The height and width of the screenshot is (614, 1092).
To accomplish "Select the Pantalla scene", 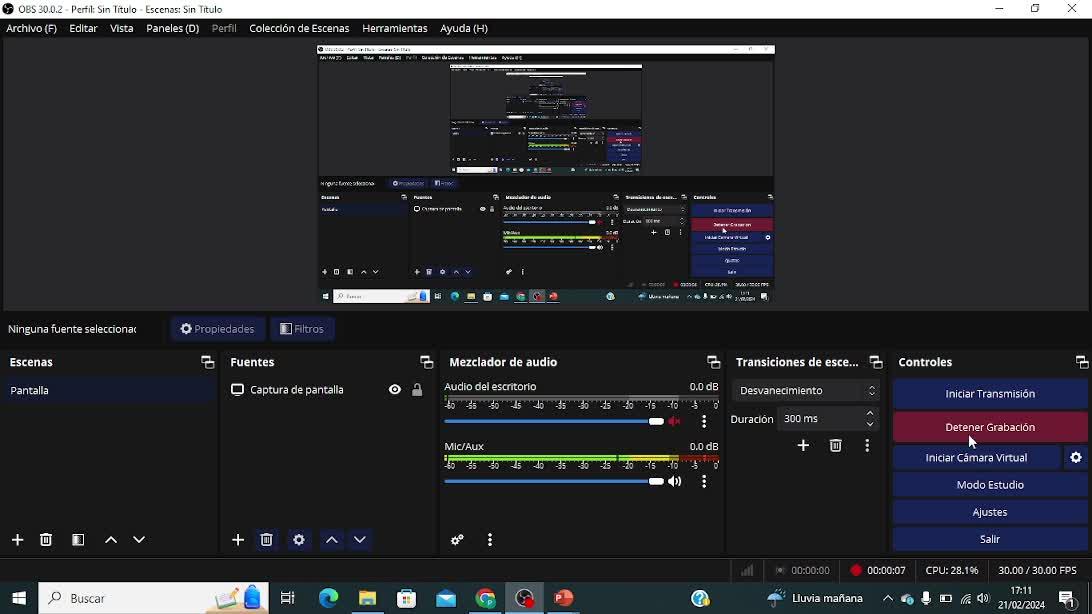I will 109,391.
